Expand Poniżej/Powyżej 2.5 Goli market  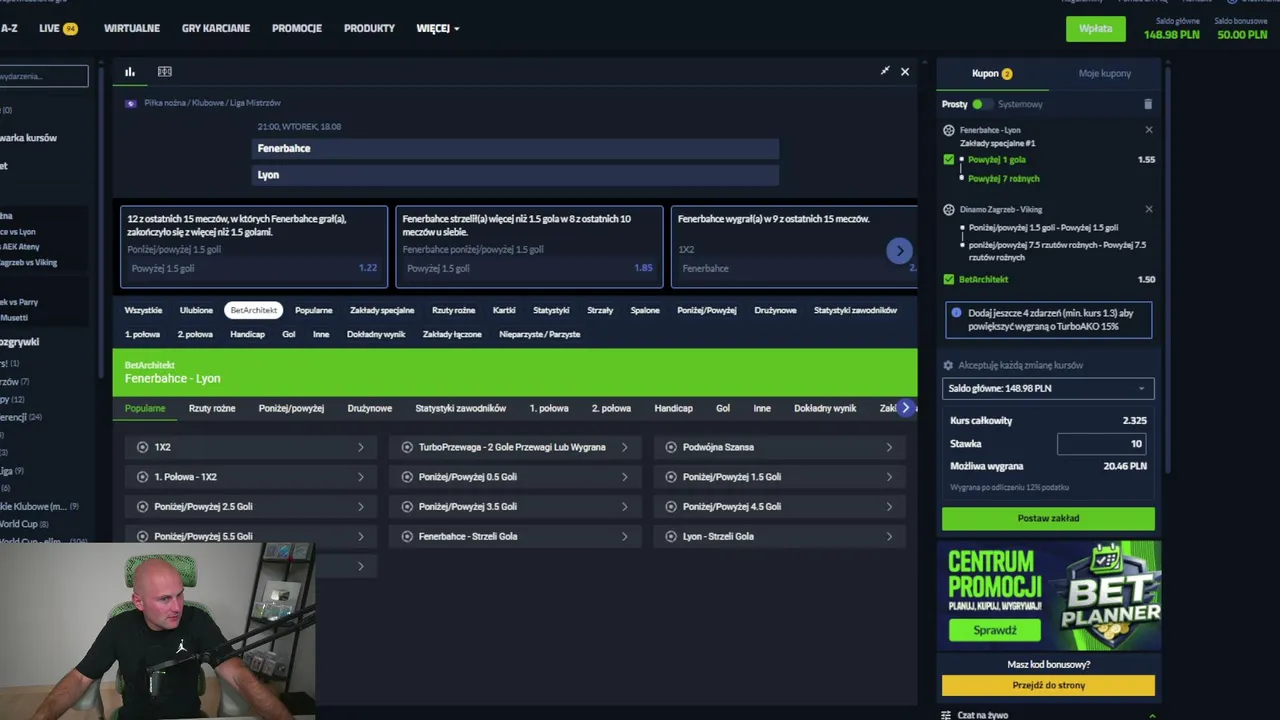pyautogui.click(x=250, y=507)
